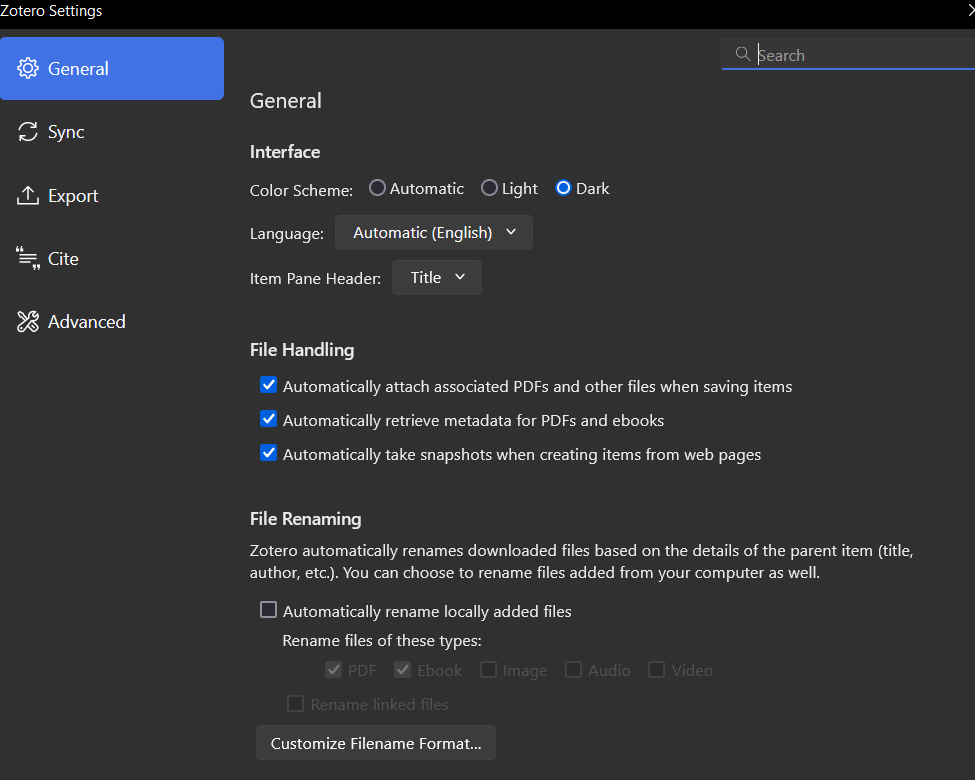The image size is (975, 780).
Task: Toggle the Ebook file type checkbox
Action: click(x=403, y=670)
